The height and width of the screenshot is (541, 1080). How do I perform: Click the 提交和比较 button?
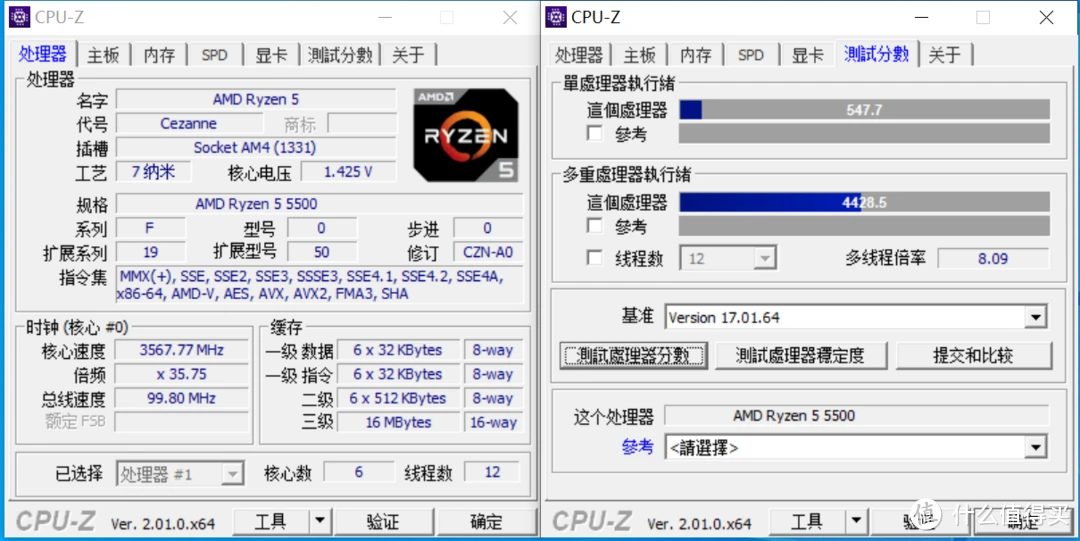click(x=974, y=356)
